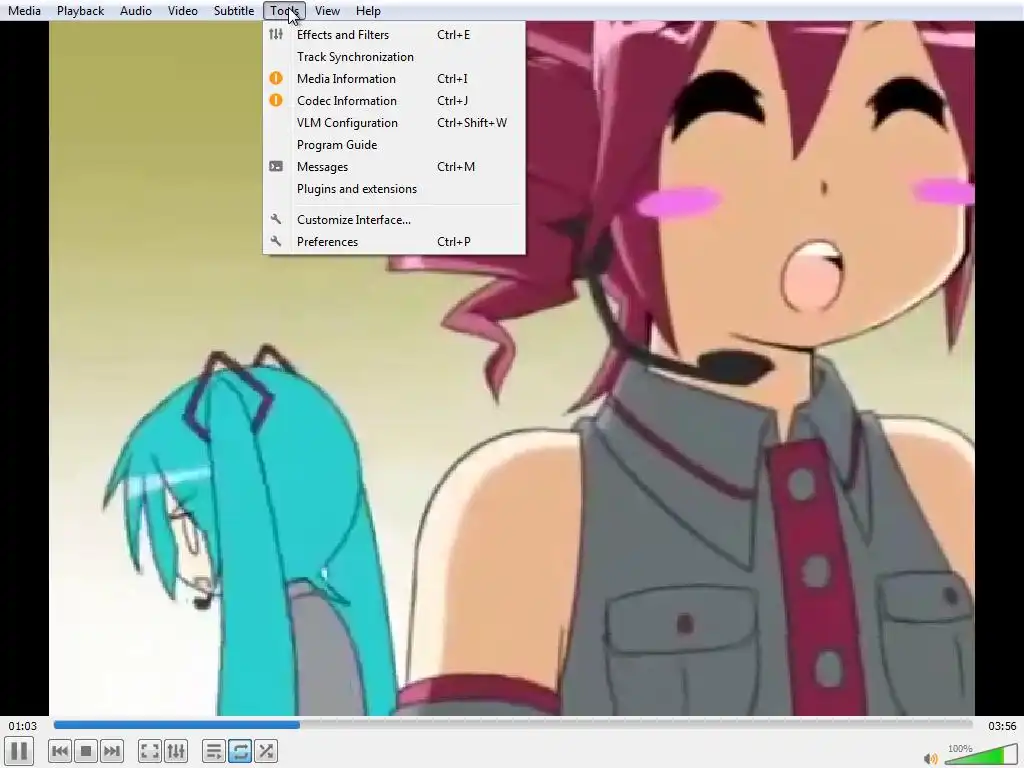
Task: Choose Customize Interface...
Action: [394, 219]
